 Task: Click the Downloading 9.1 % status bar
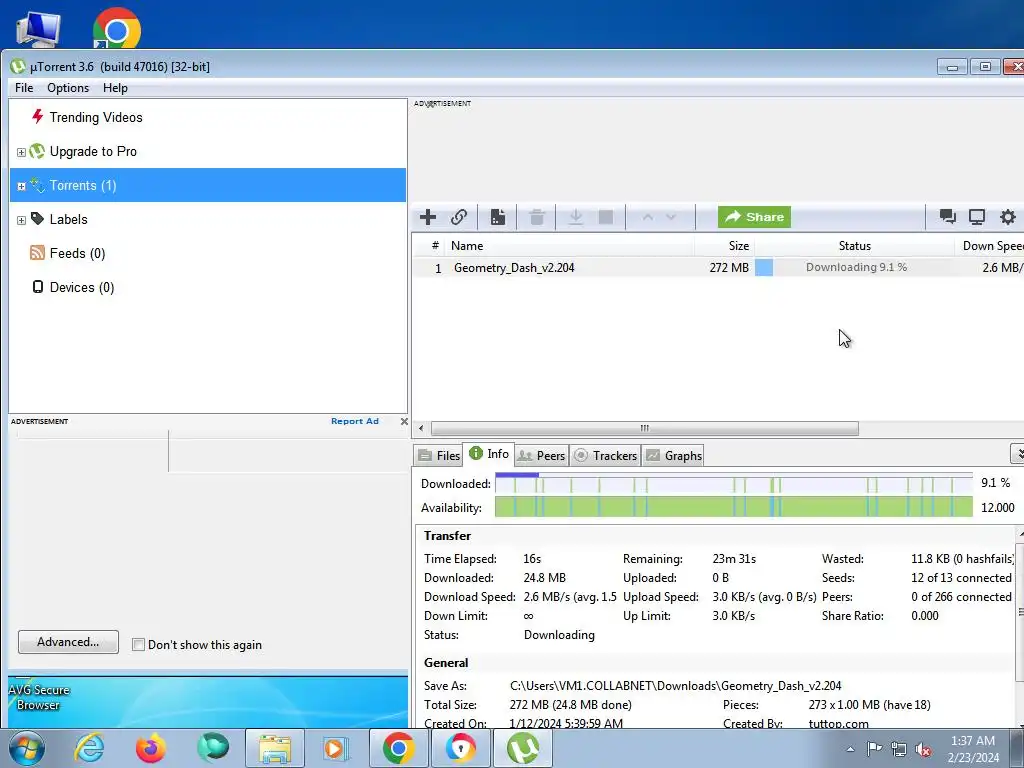(x=855, y=267)
